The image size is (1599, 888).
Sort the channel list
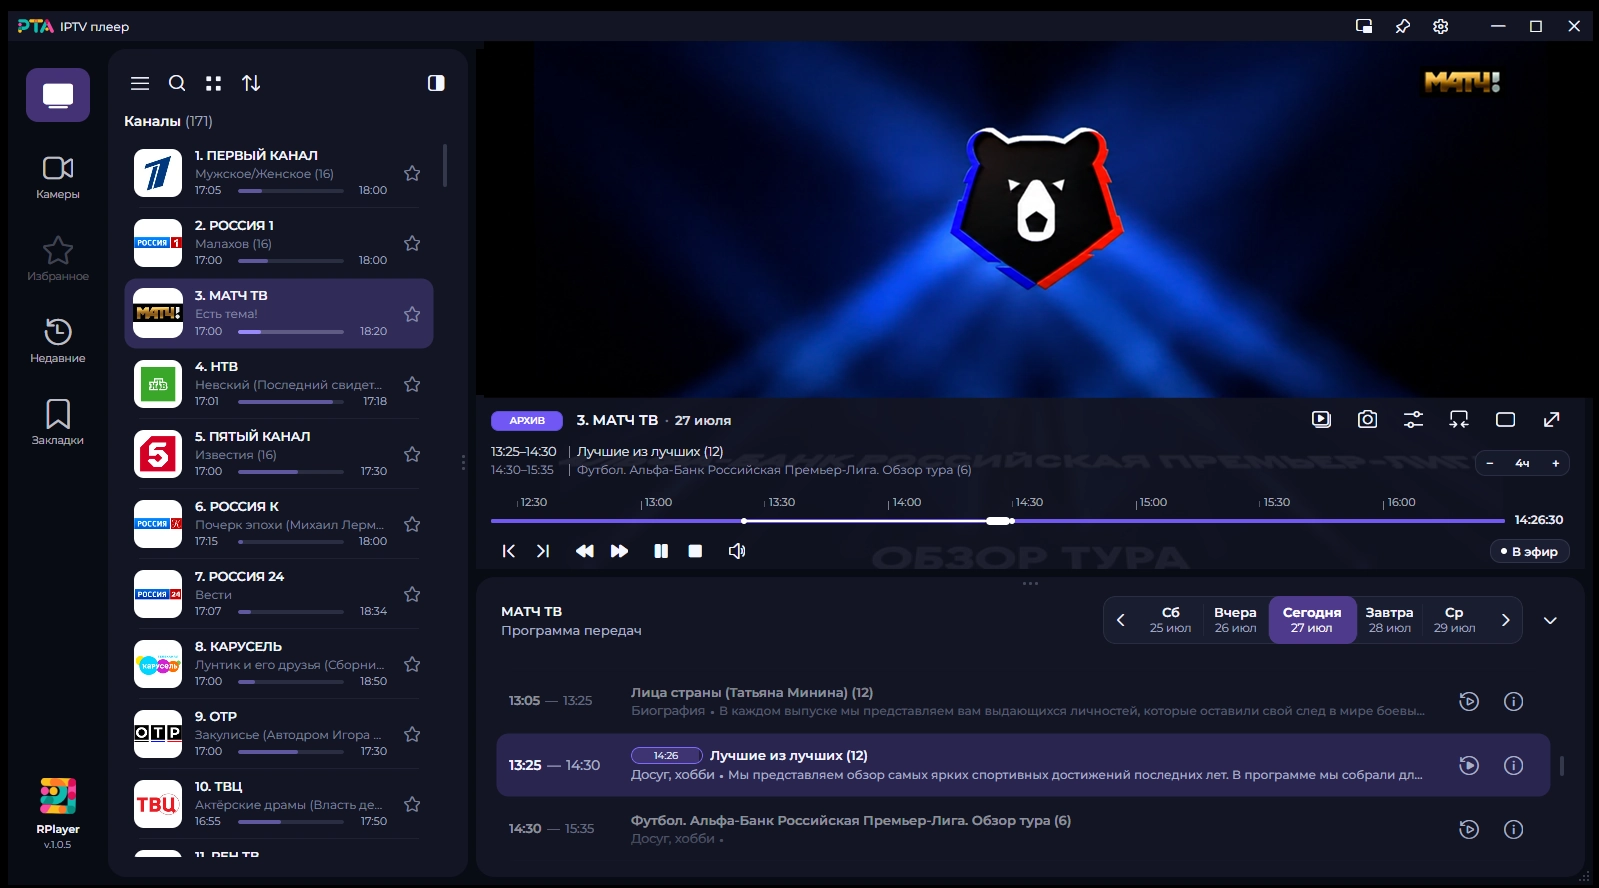click(251, 83)
